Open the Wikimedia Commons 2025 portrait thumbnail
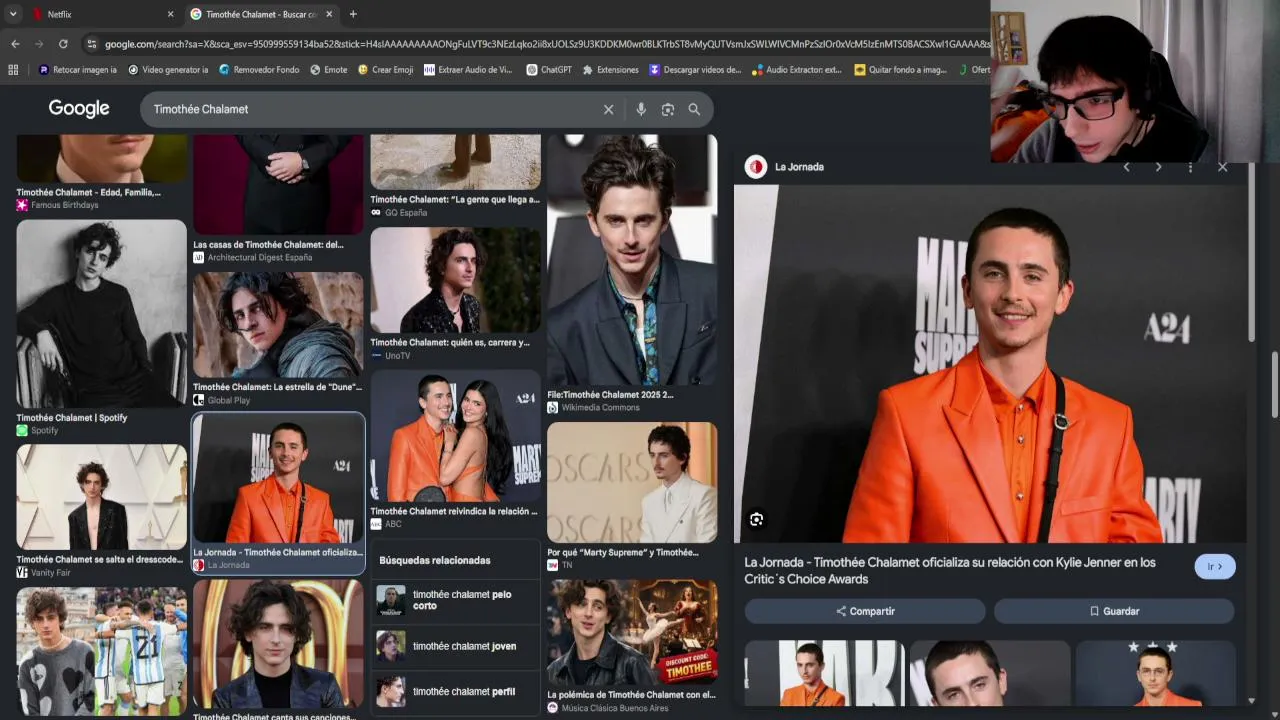Viewport: 1280px width, 720px height. click(632, 260)
